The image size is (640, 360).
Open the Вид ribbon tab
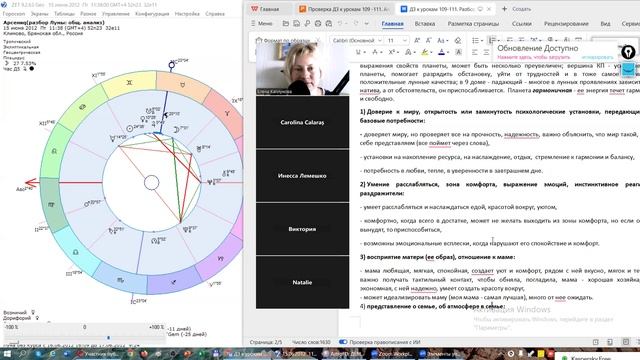(605, 24)
